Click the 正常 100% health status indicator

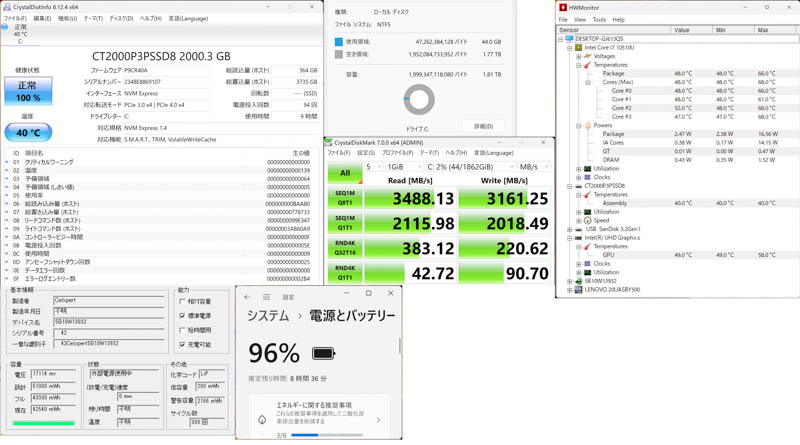pos(28,92)
